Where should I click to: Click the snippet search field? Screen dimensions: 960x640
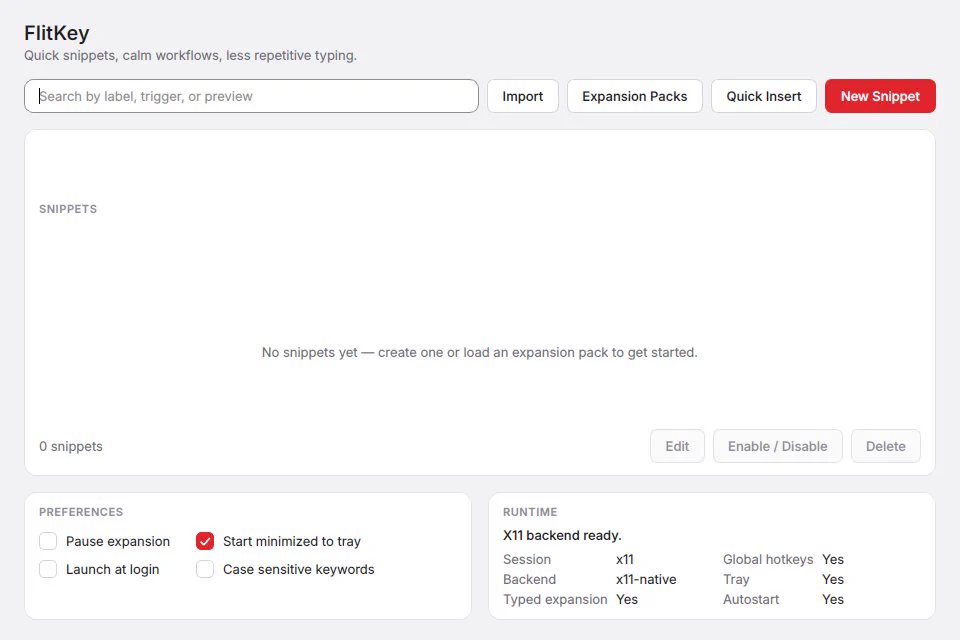pyautogui.click(x=251, y=96)
